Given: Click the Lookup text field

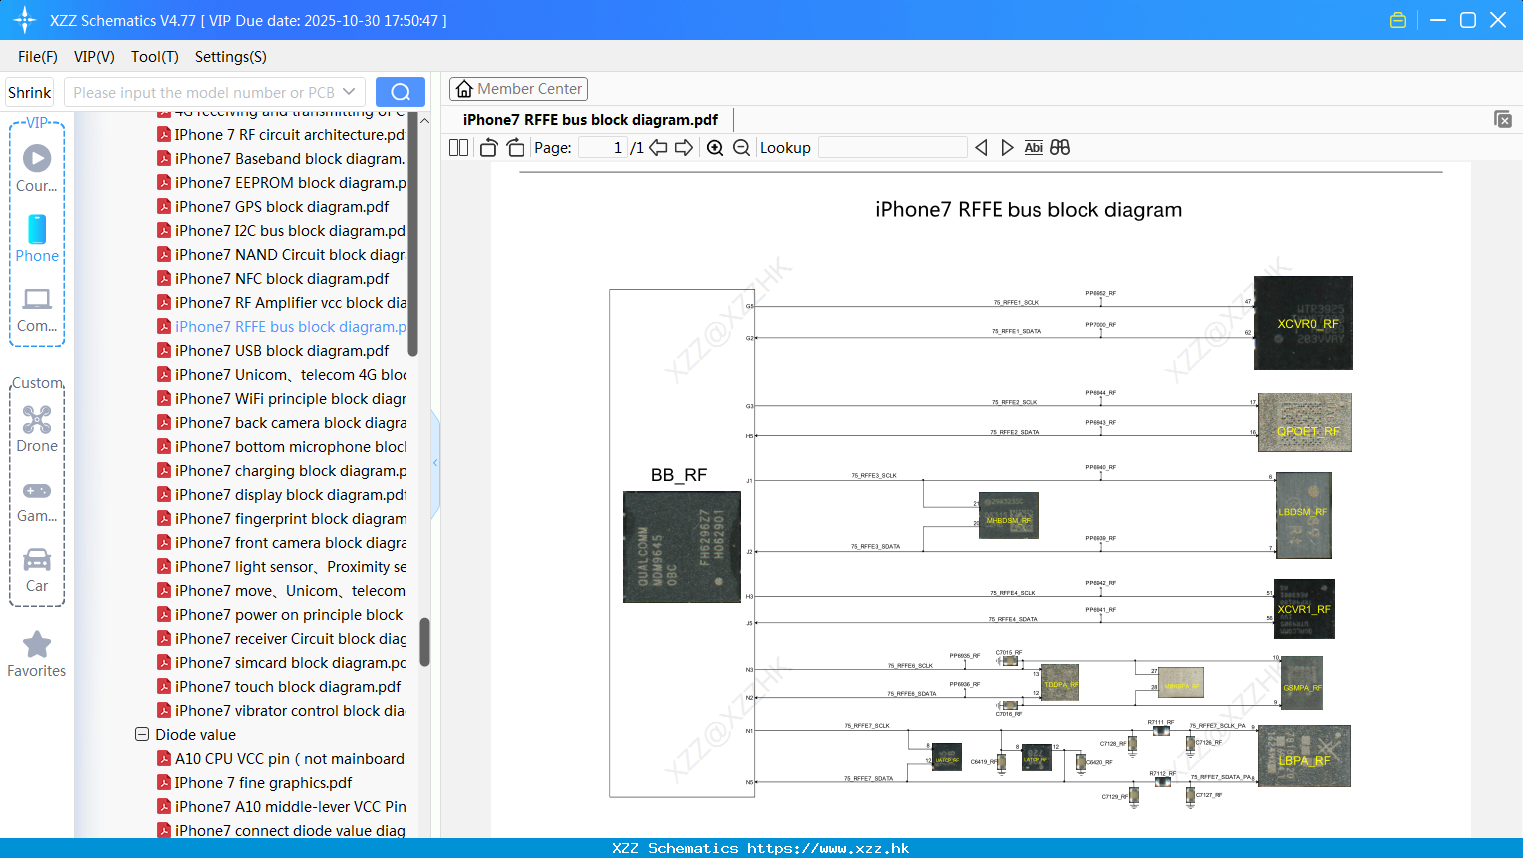Looking at the screenshot, I should [x=892, y=148].
